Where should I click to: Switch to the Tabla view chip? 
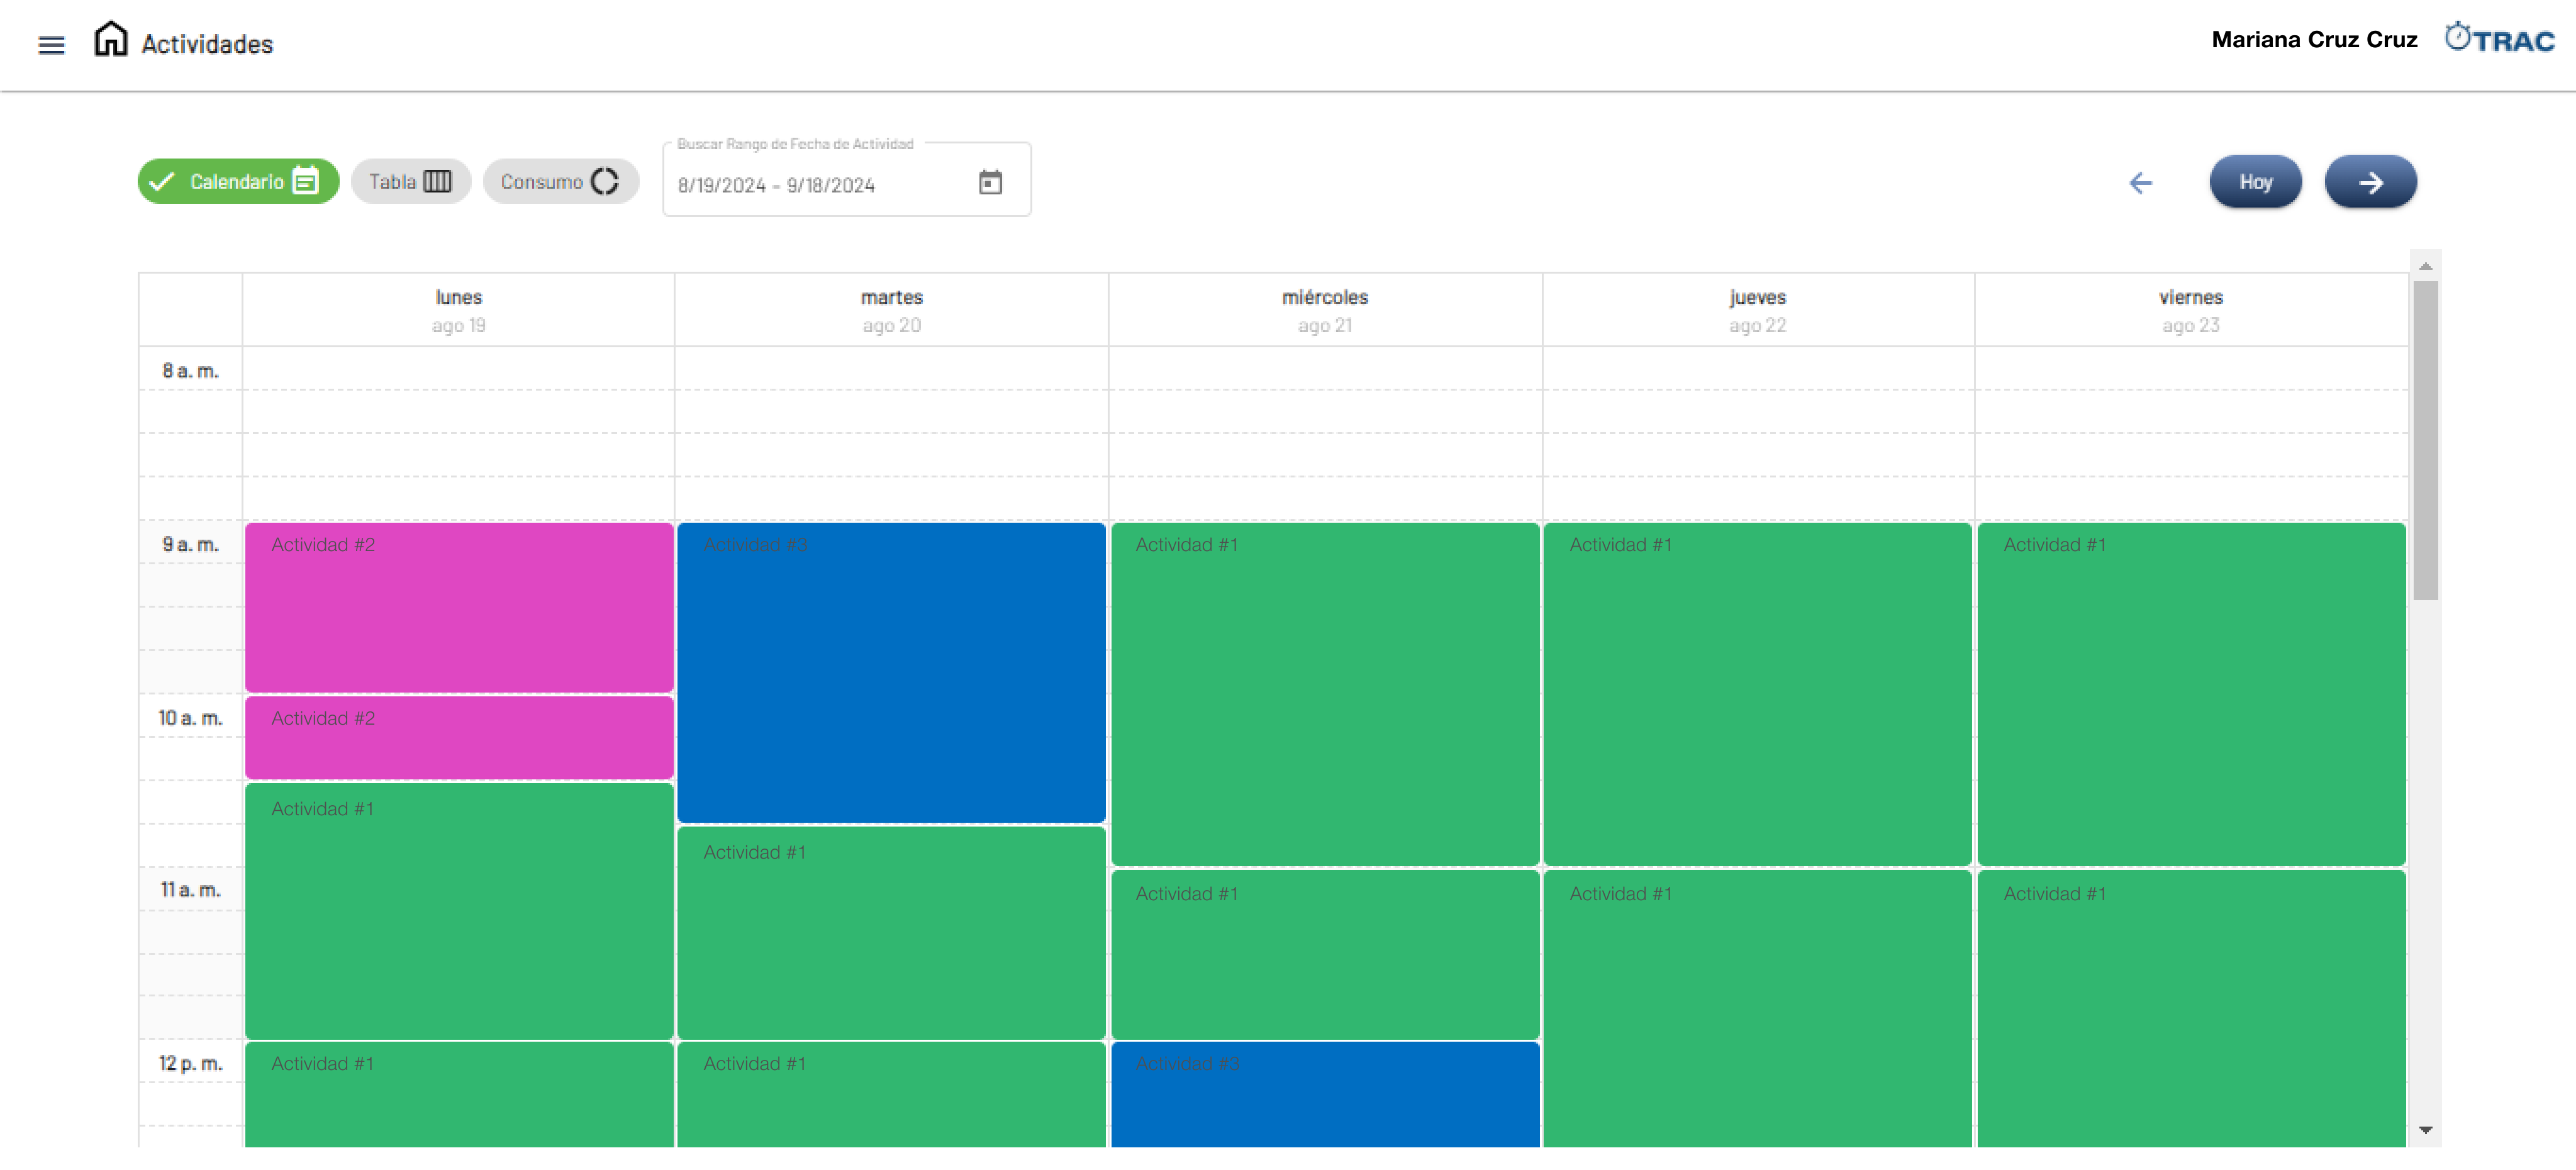pyautogui.click(x=410, y=182)
